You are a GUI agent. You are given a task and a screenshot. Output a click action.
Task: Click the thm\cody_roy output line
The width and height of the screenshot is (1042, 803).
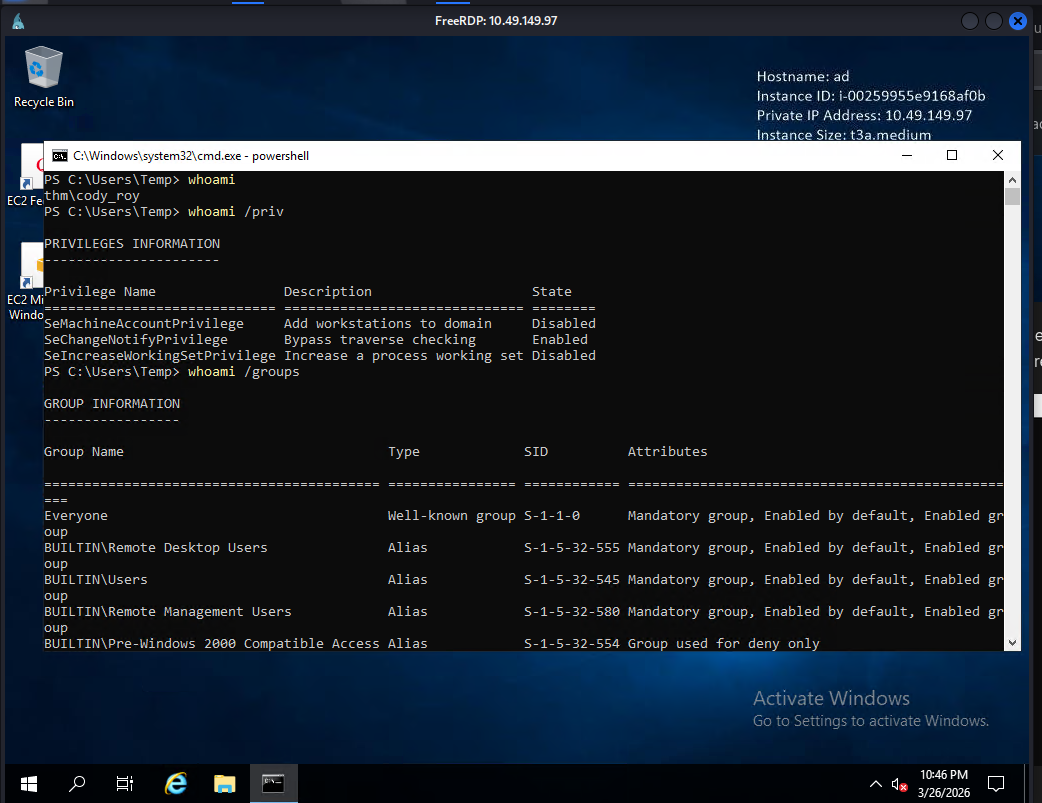(x=92, y=195)
